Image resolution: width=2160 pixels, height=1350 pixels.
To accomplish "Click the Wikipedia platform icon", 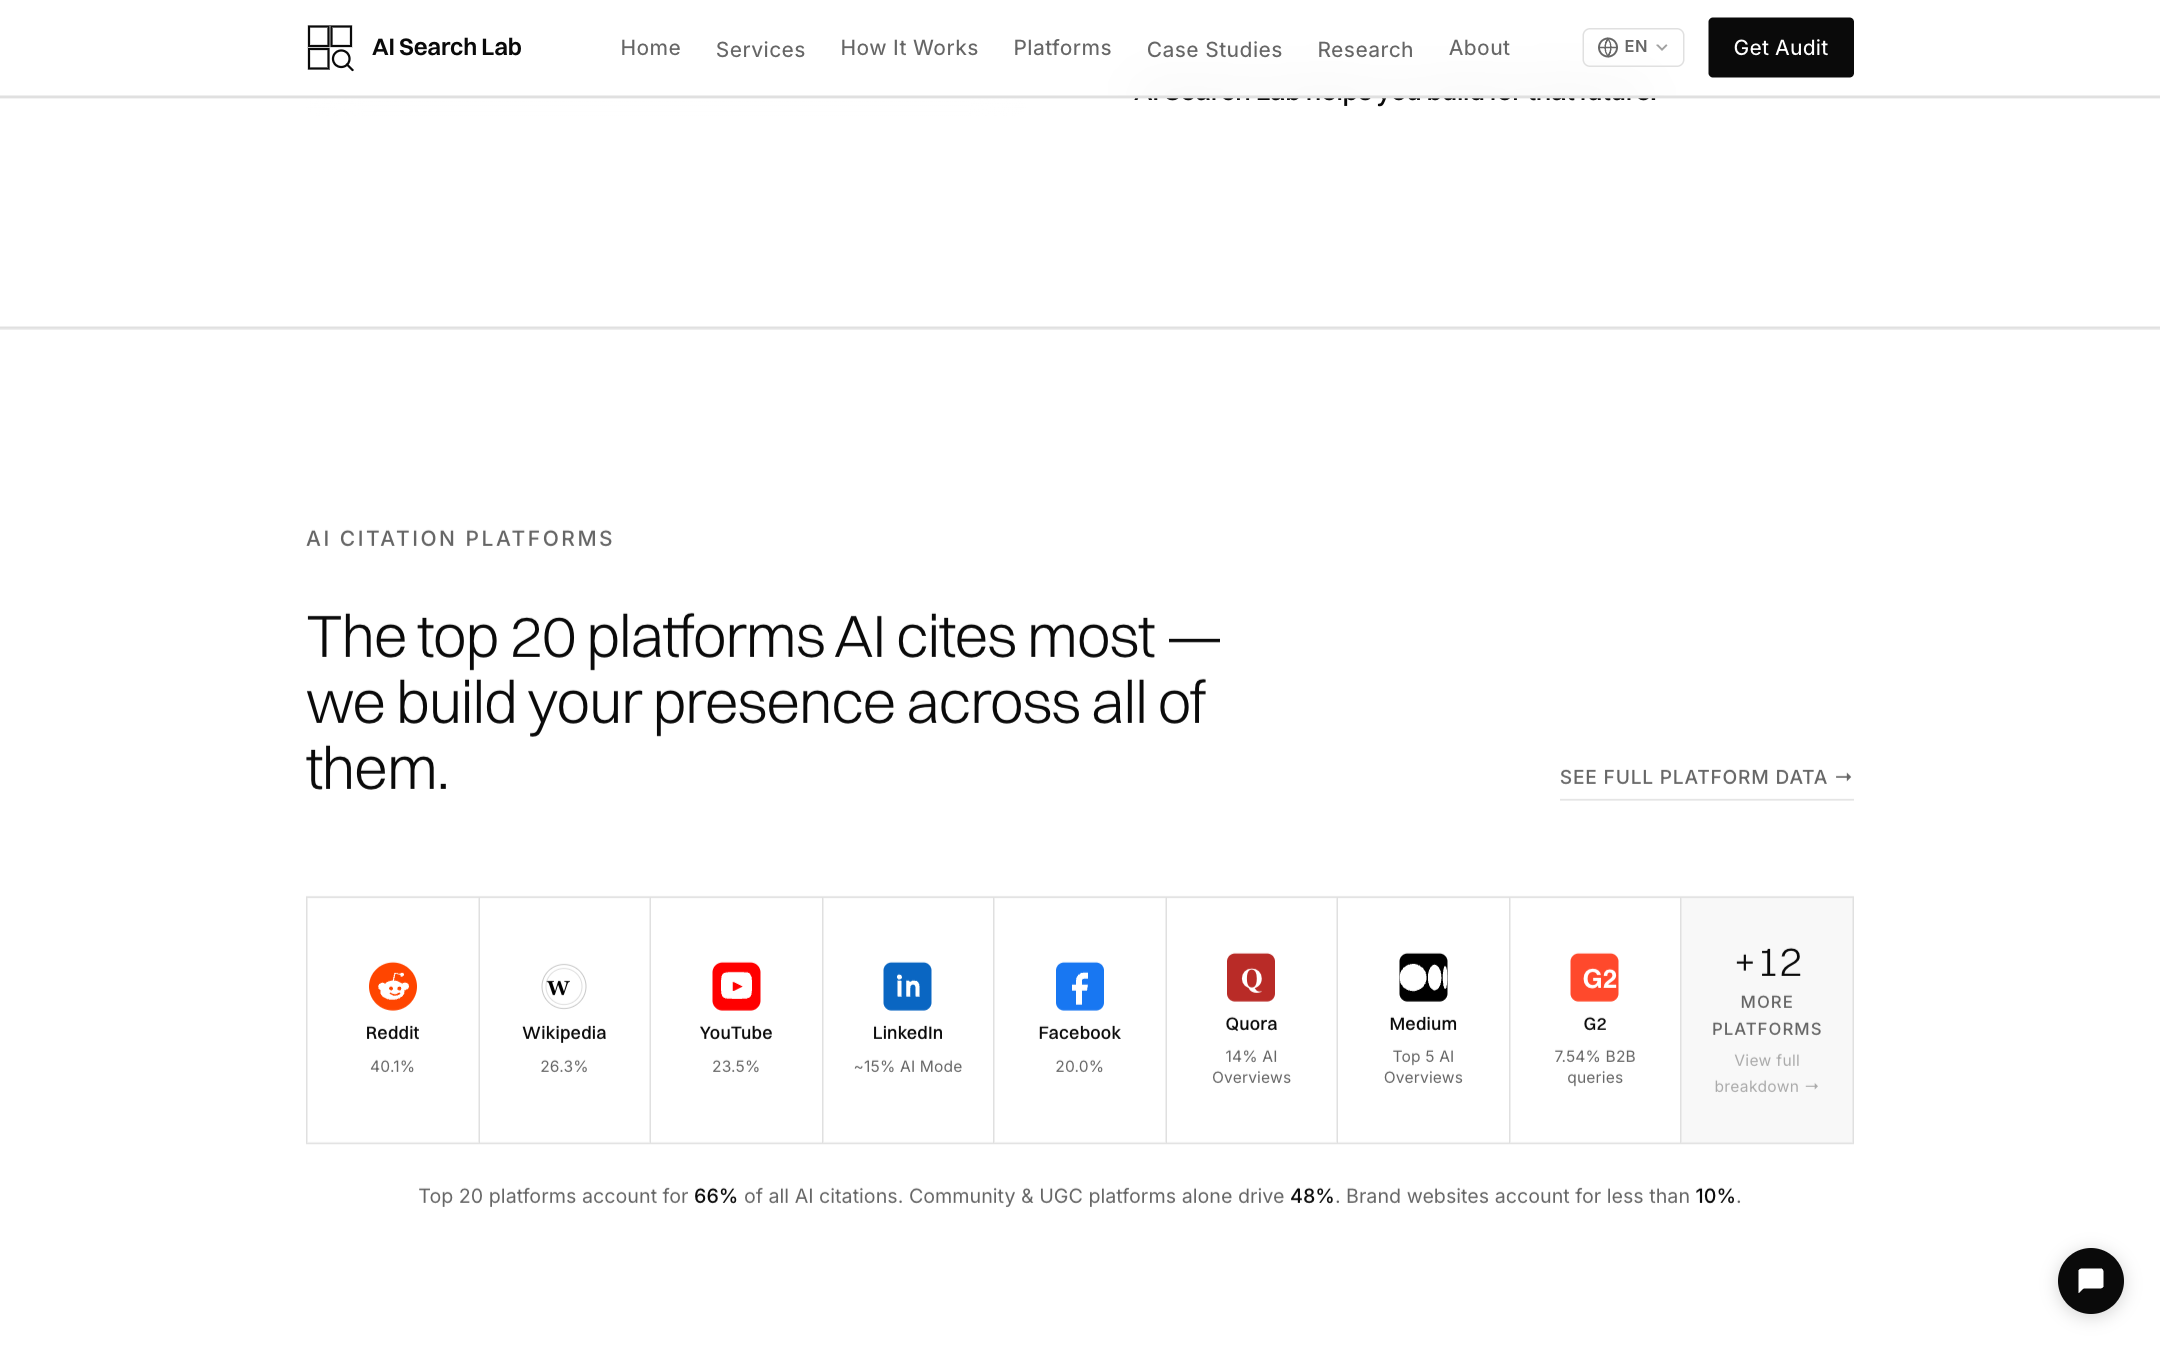I will pos(564,986).
